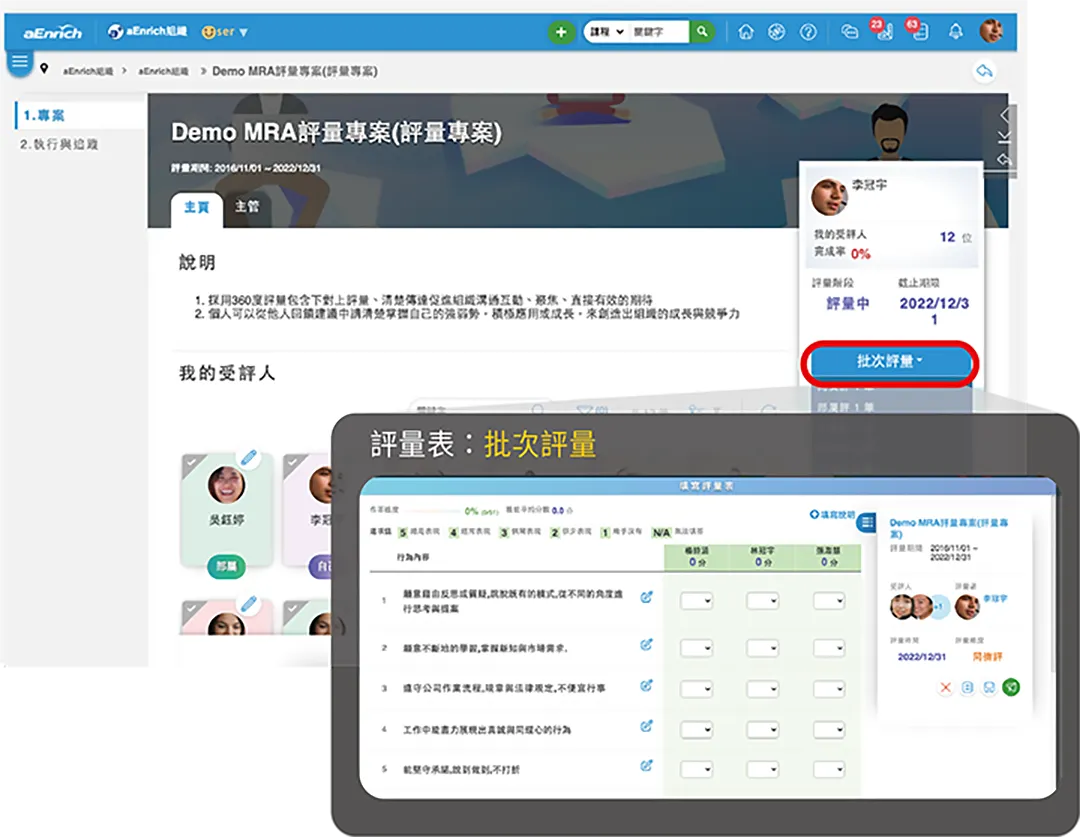Open first score dropdown for item 1
1080x840 pixels.
[696, 601]
